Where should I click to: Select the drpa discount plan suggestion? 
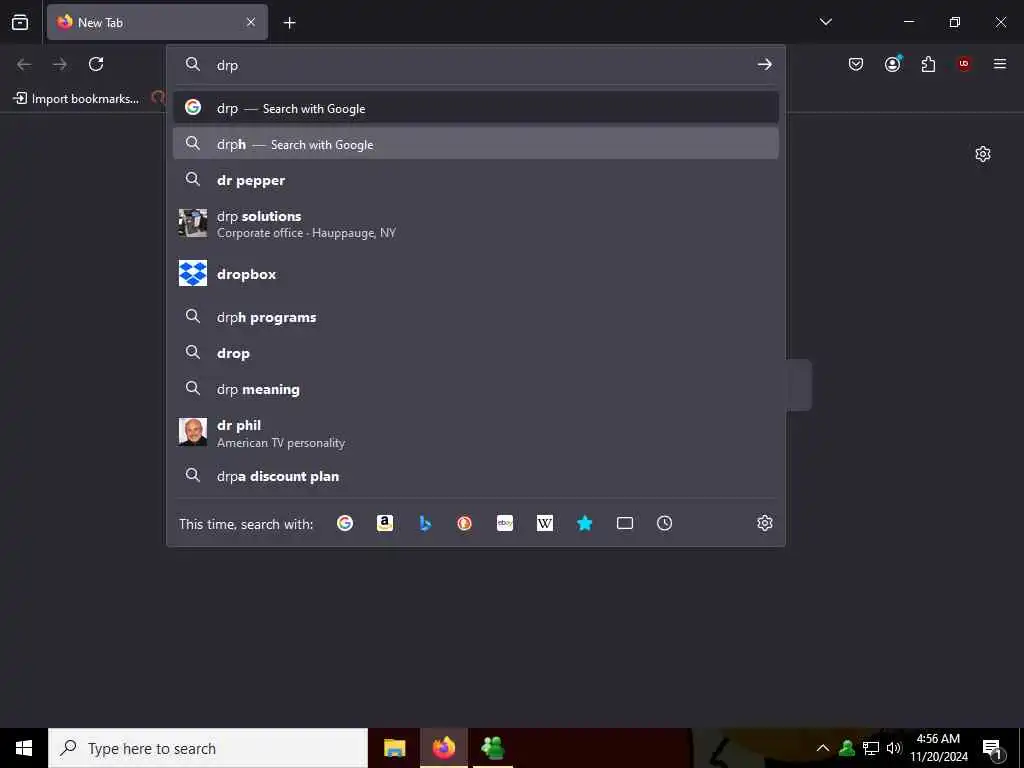475,475
